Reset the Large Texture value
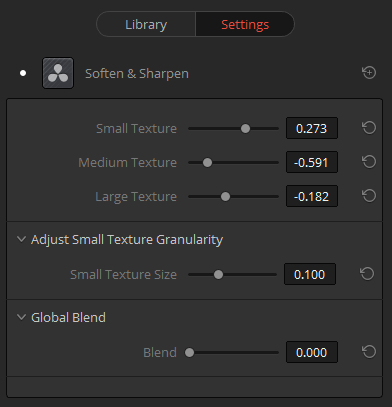Screen dimensions: 392x407 (369, 196)
